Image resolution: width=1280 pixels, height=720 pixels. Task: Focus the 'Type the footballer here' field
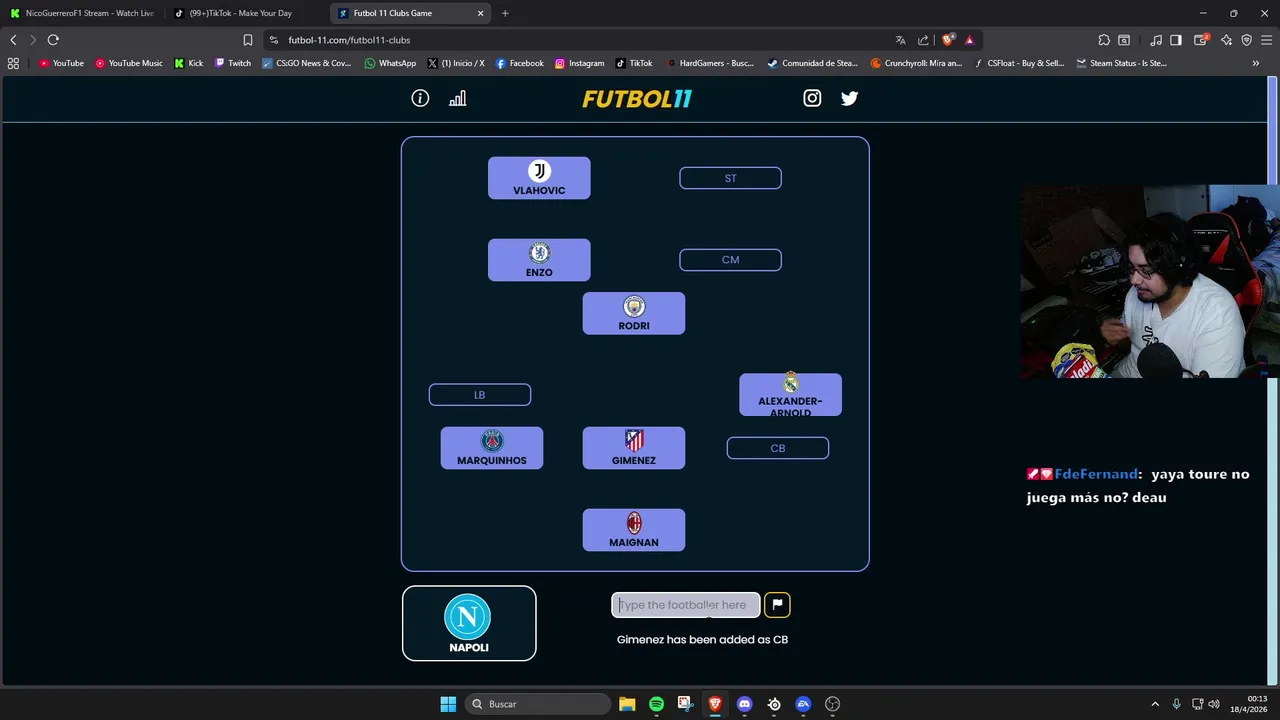point(686,605)
